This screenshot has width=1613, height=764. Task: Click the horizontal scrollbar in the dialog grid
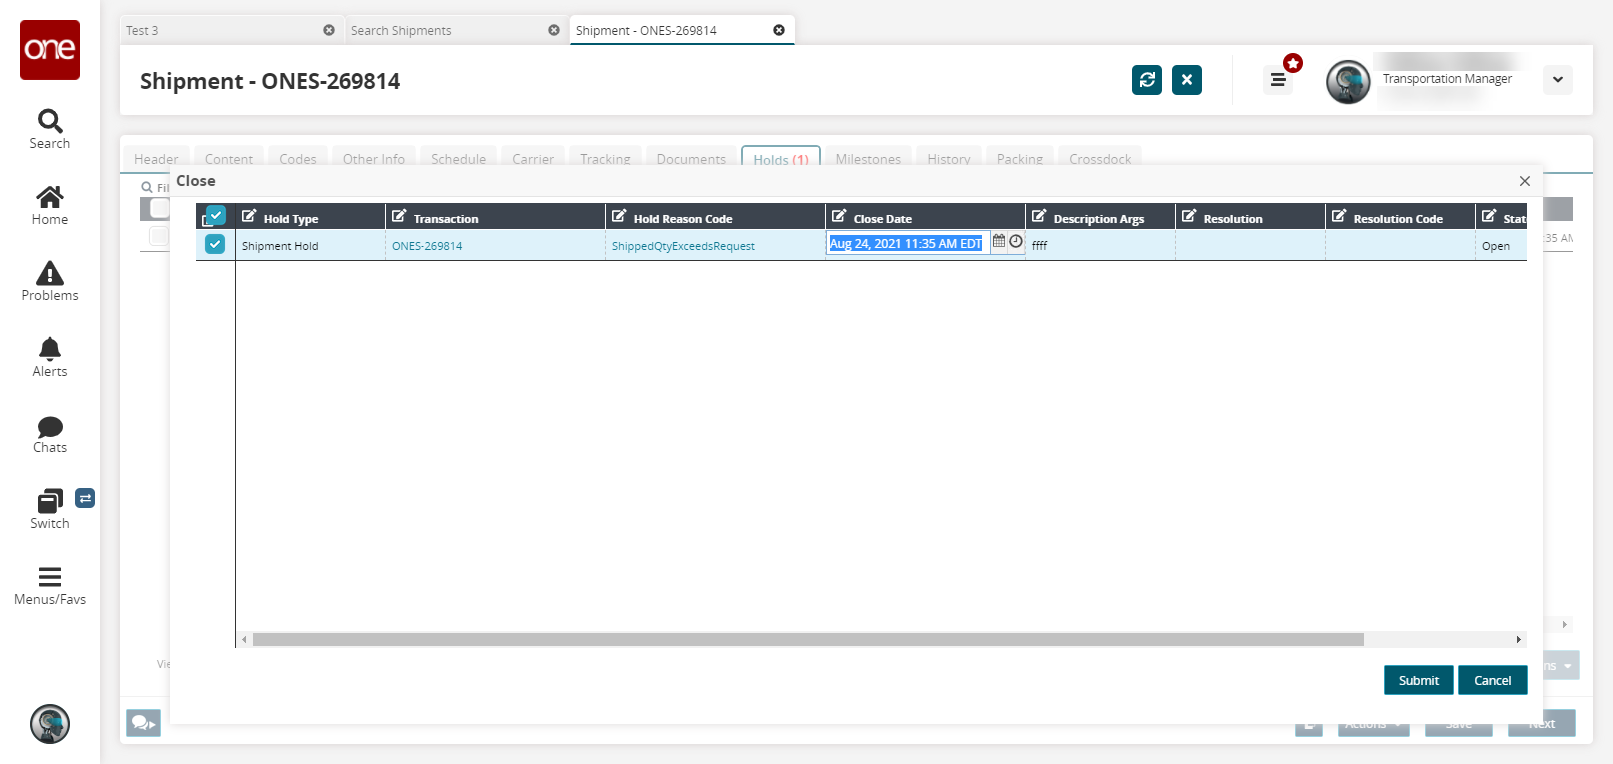808,639
